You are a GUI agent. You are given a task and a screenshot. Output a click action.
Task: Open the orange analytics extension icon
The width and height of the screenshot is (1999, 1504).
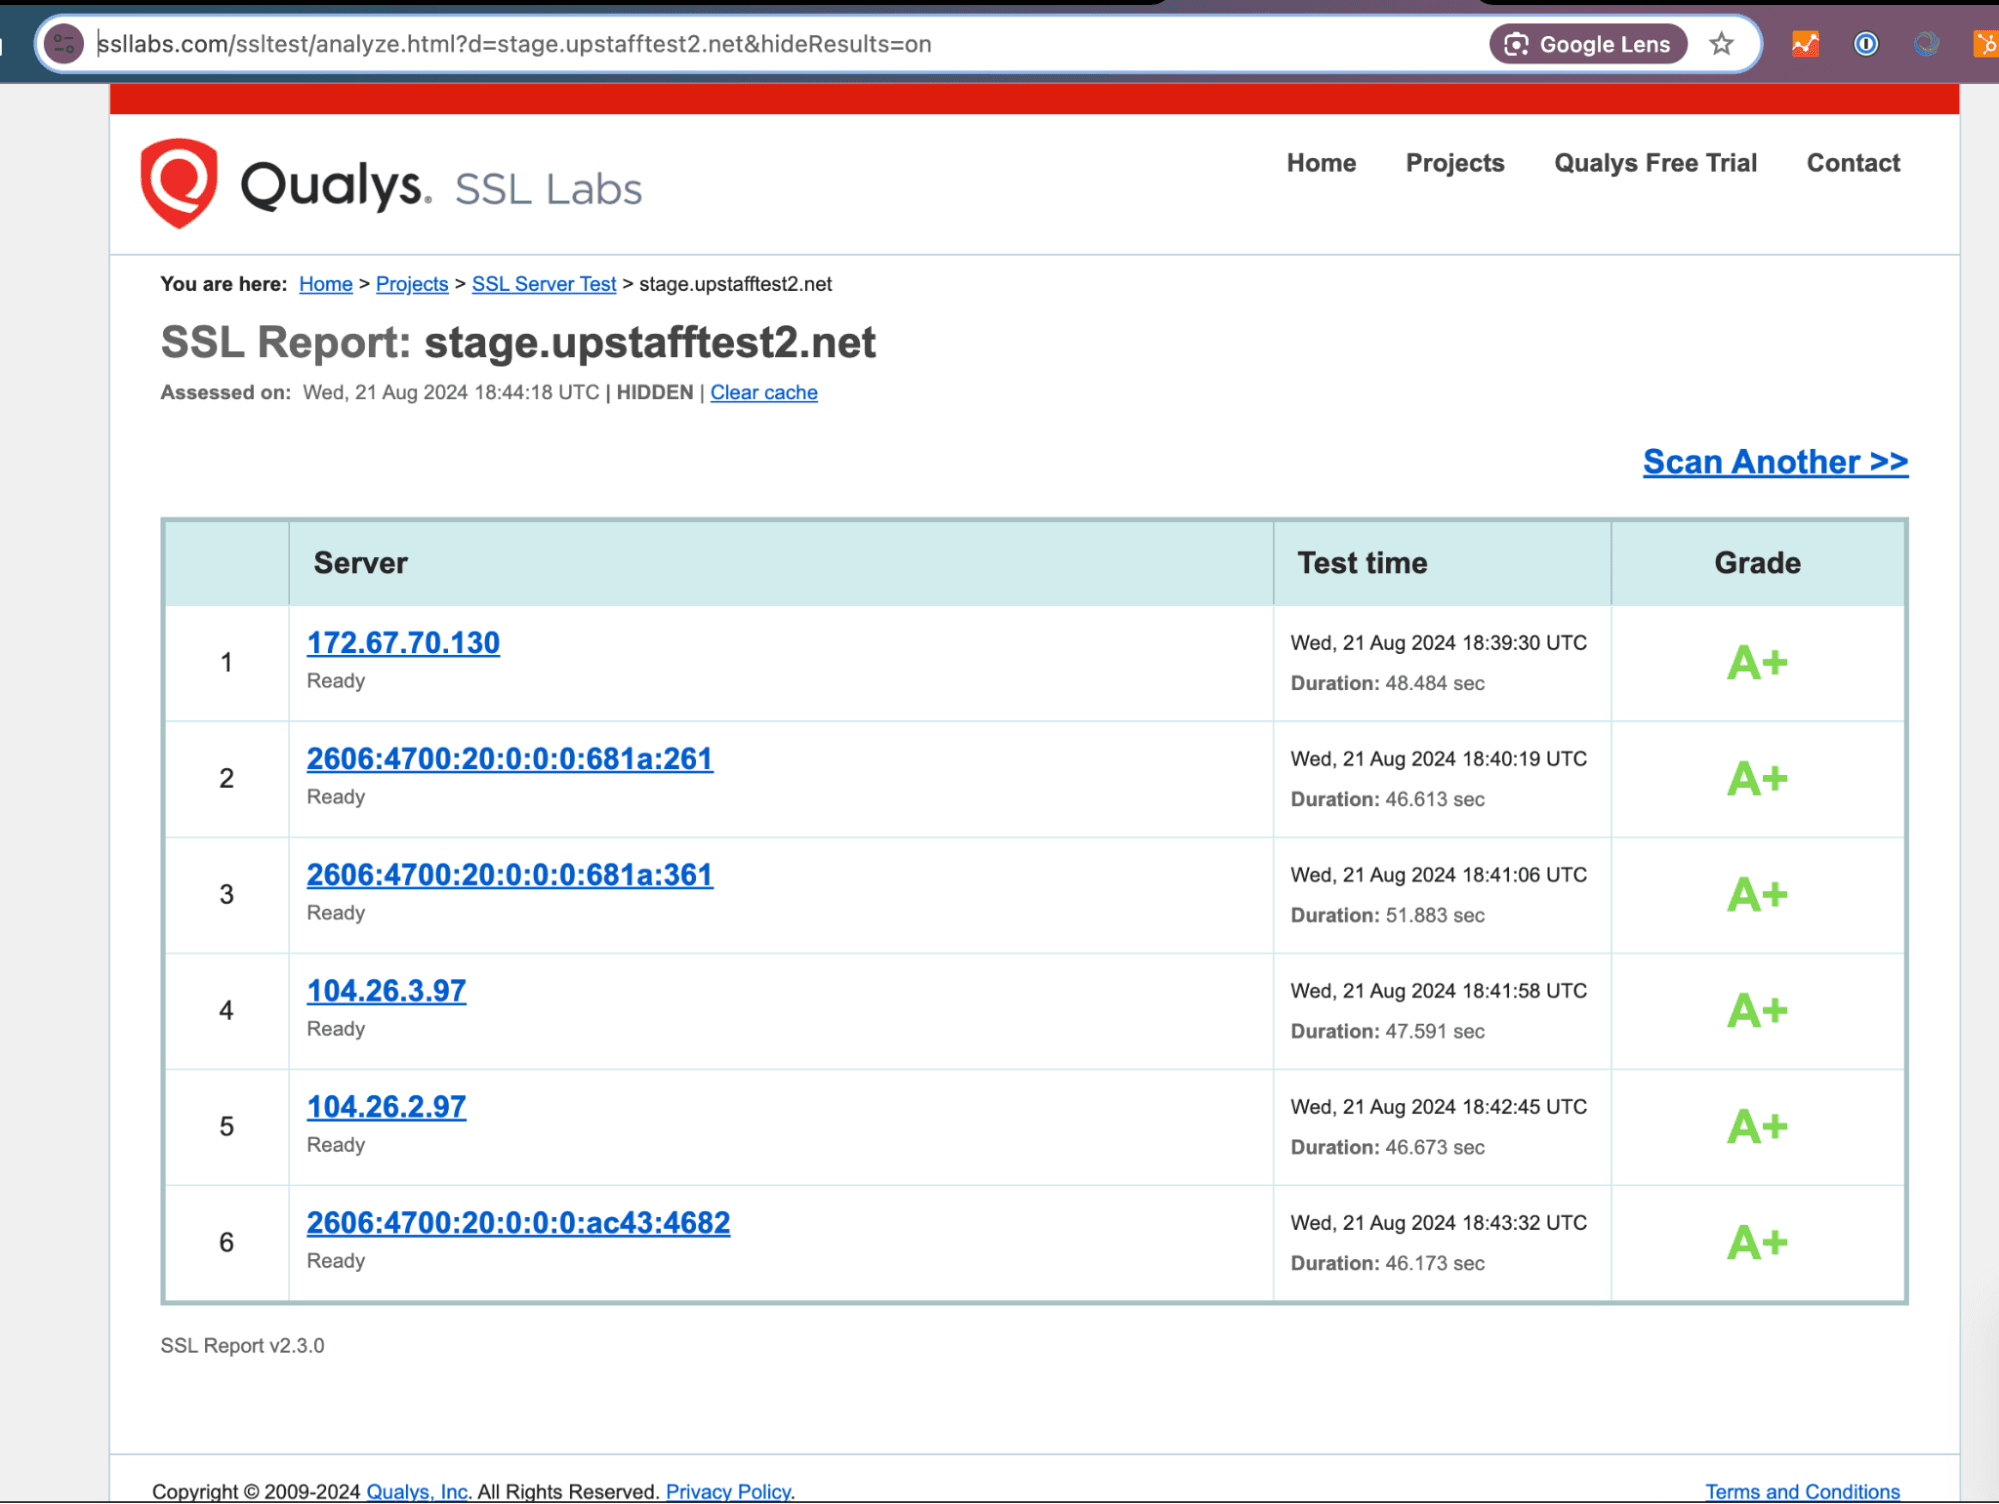pos(1804,44)
